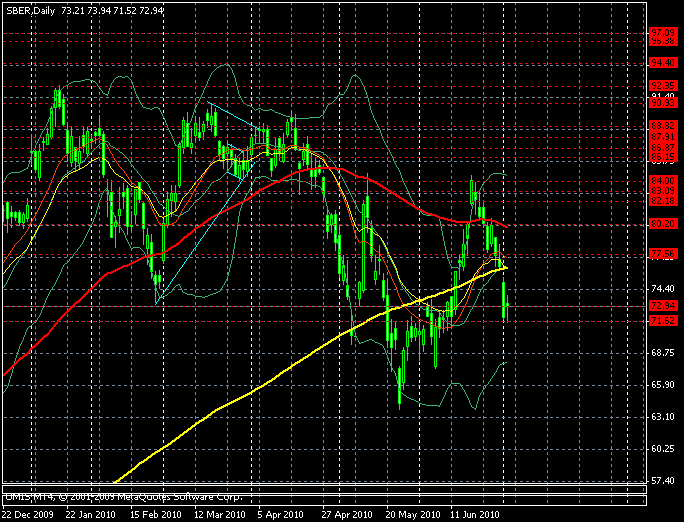Click the 63.10 price axis value

point(663,417)
